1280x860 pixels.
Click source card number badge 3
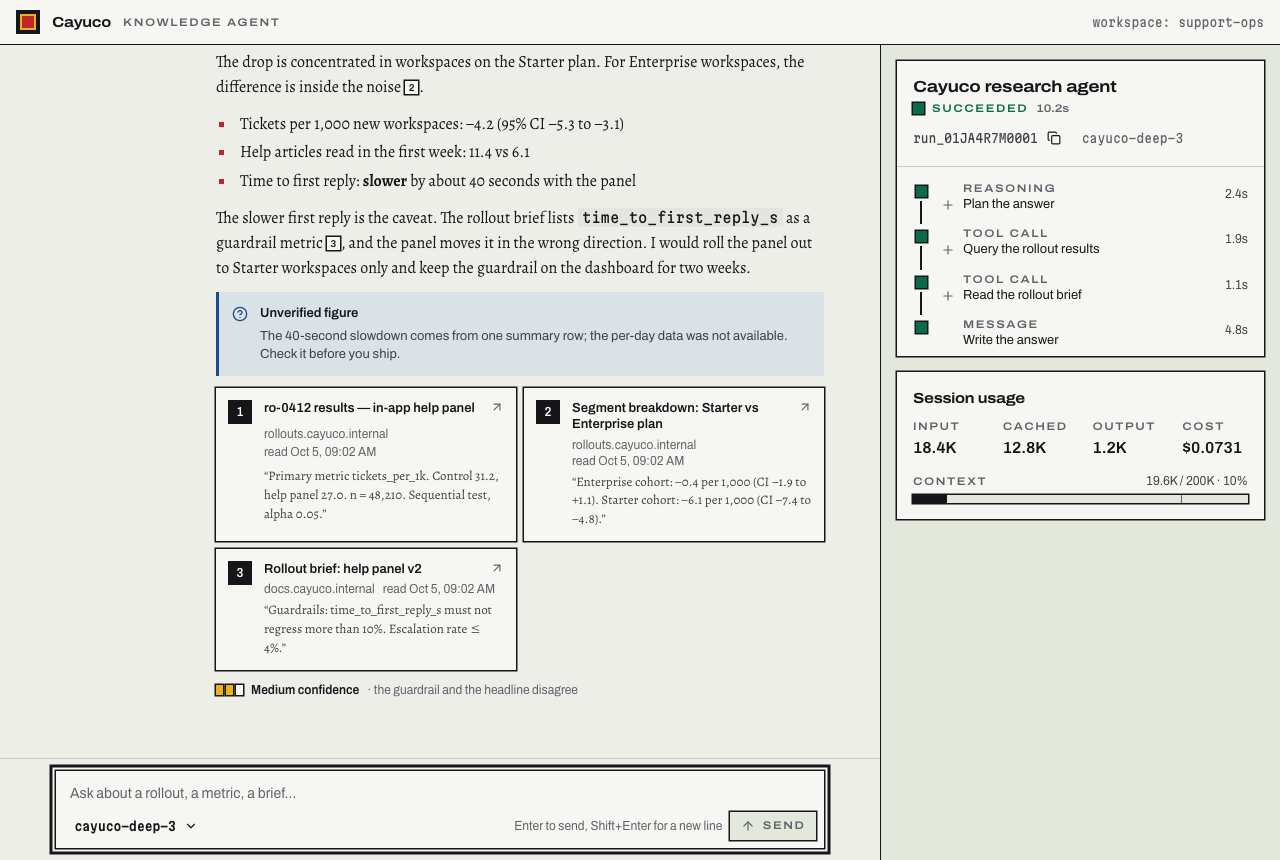tap(240, 573)
